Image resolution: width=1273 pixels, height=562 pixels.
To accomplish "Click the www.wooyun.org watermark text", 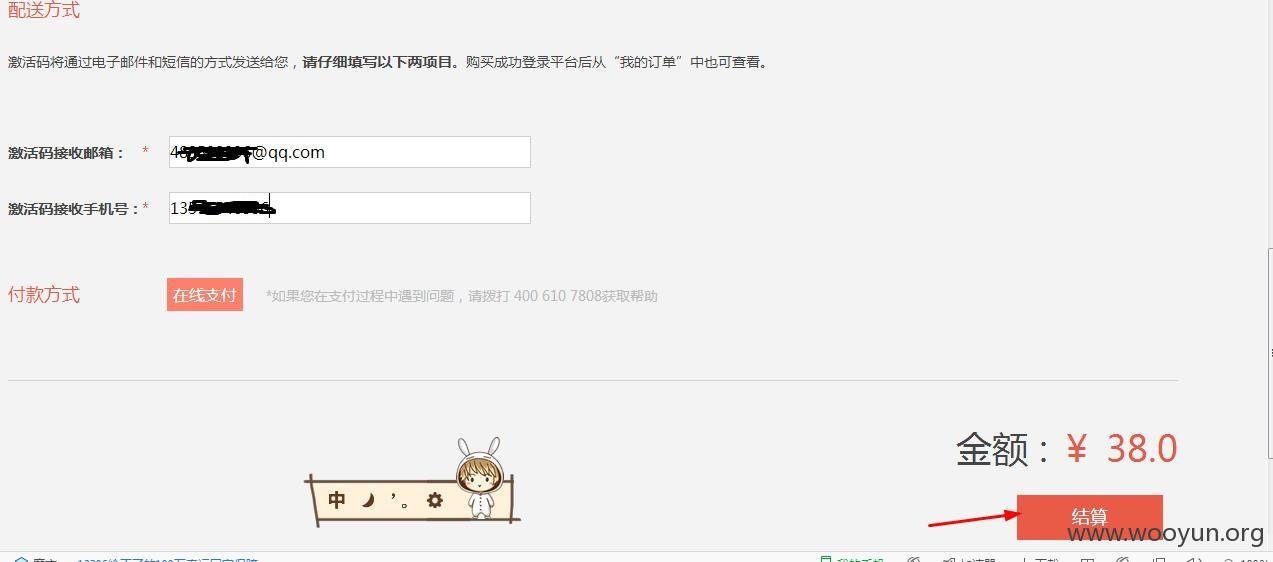I will point(1165,533).
